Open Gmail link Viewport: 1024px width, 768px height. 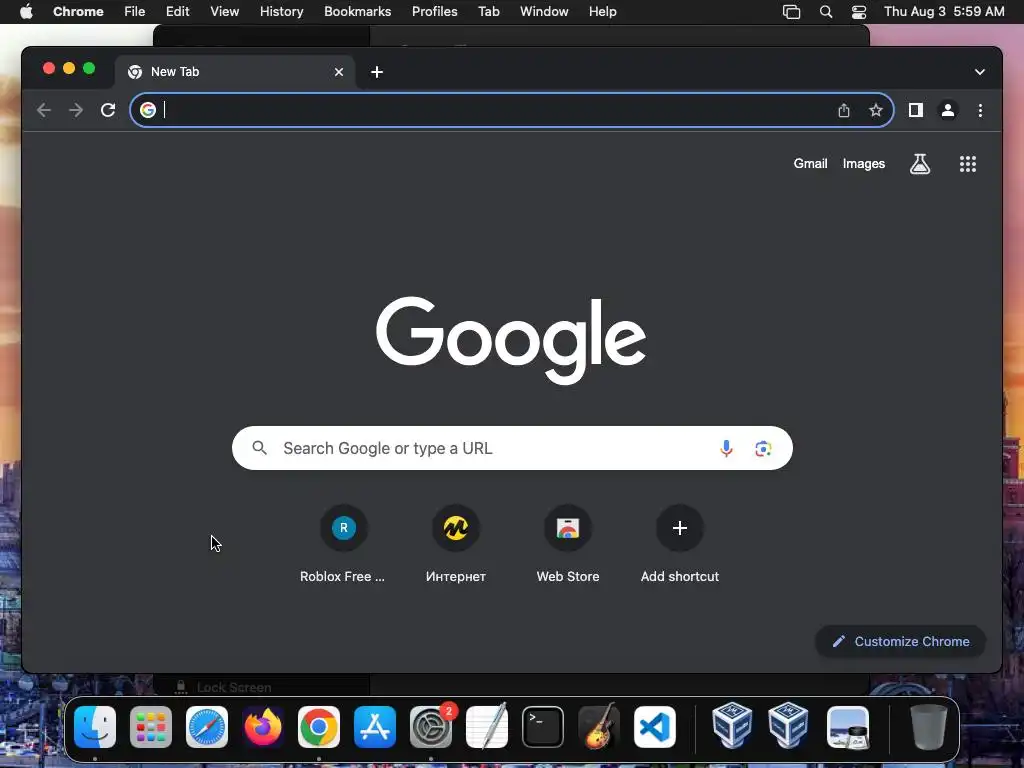pyautogui.click(x=810, y=164)
